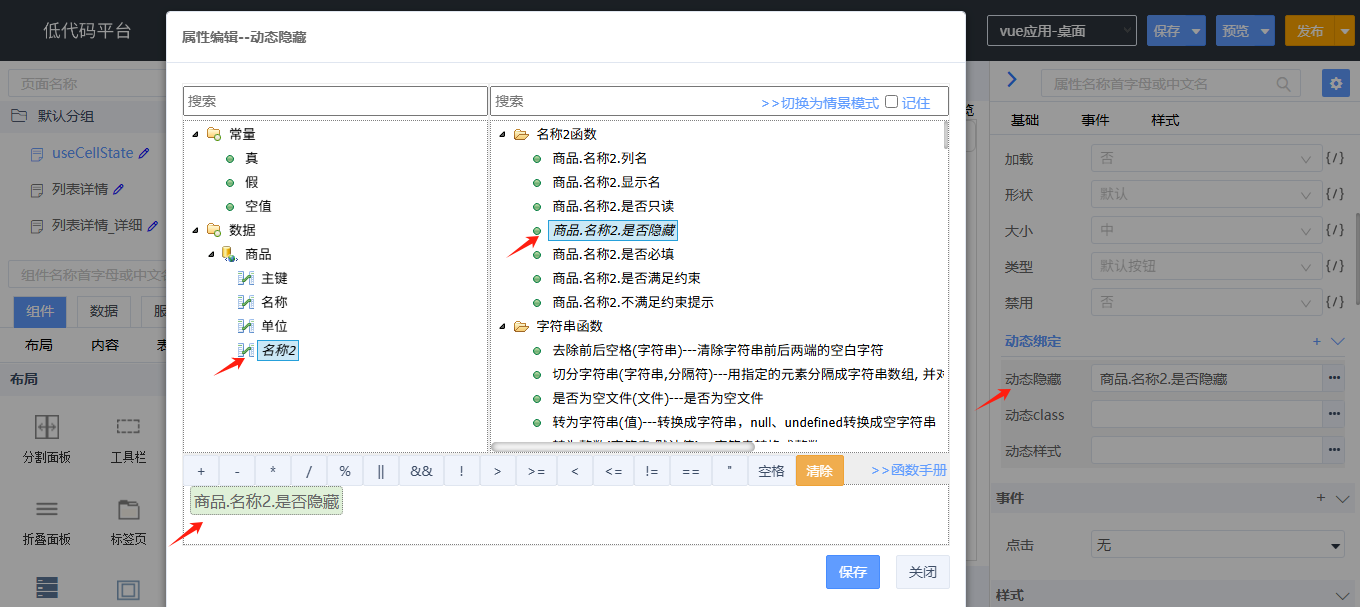Click the horizontal scrollbar in function list
1360x607 pixels.
point(622,447)
